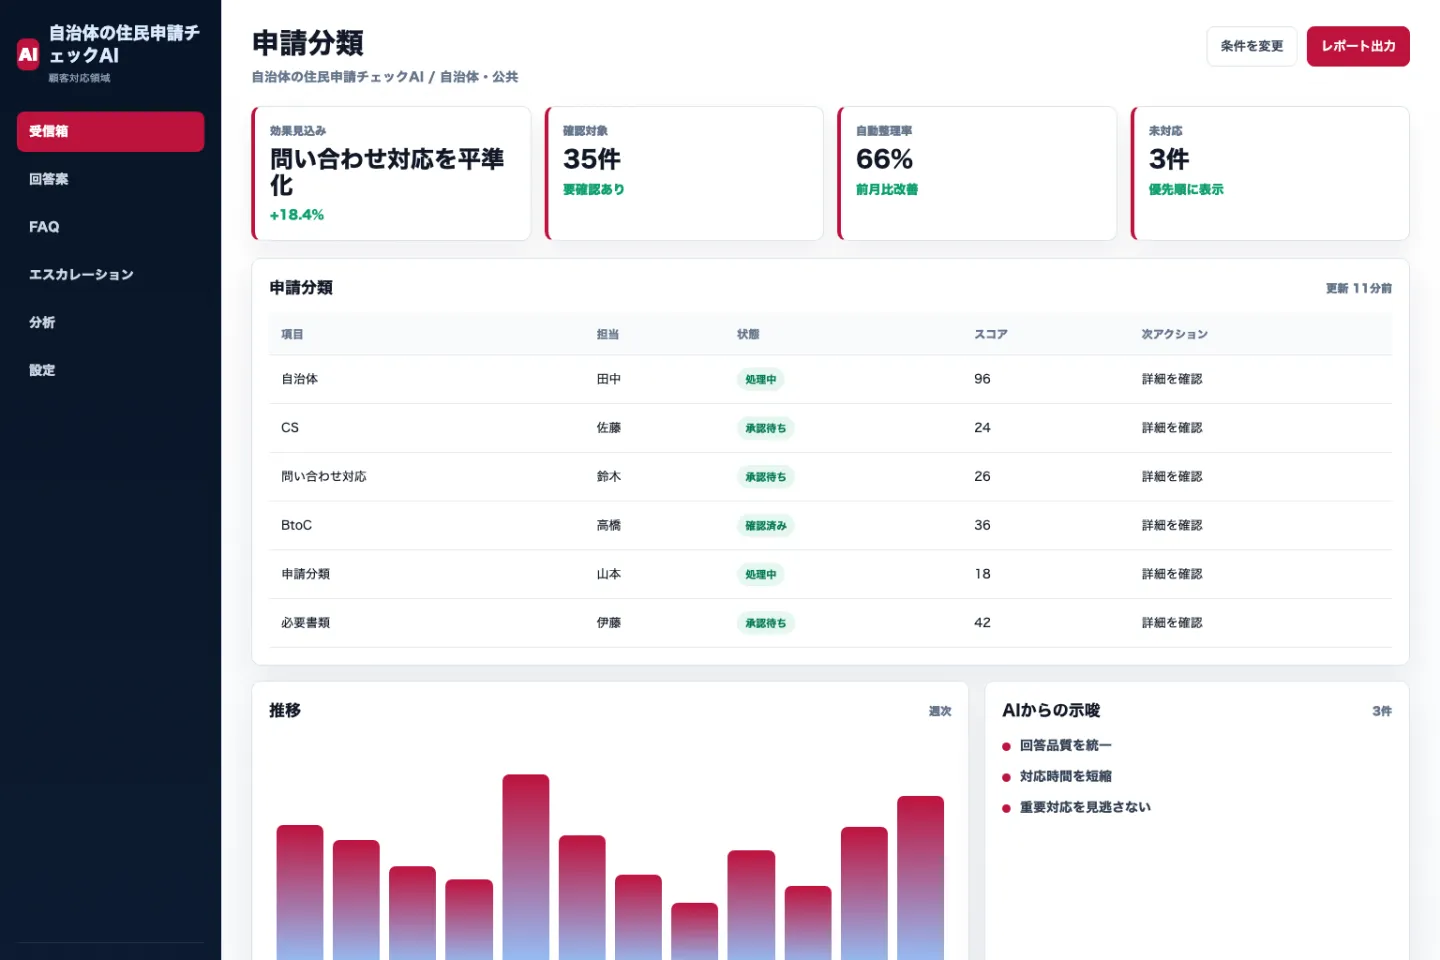1440x960 pixels.
Task: Open the 回答案 menu item
Action: [x=110, y=179]
